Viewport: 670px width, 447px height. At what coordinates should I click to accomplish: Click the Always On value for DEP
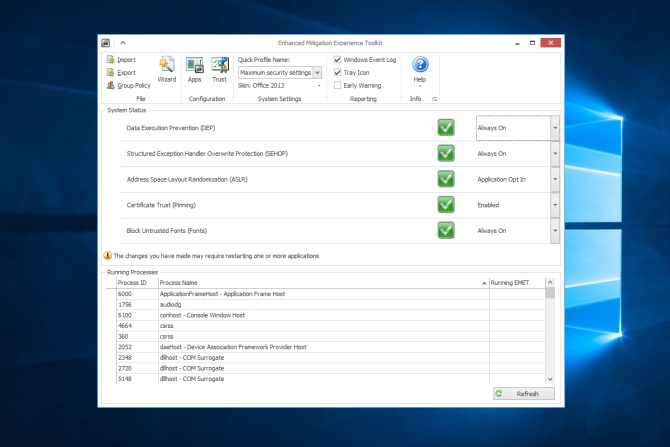point(492,128)
